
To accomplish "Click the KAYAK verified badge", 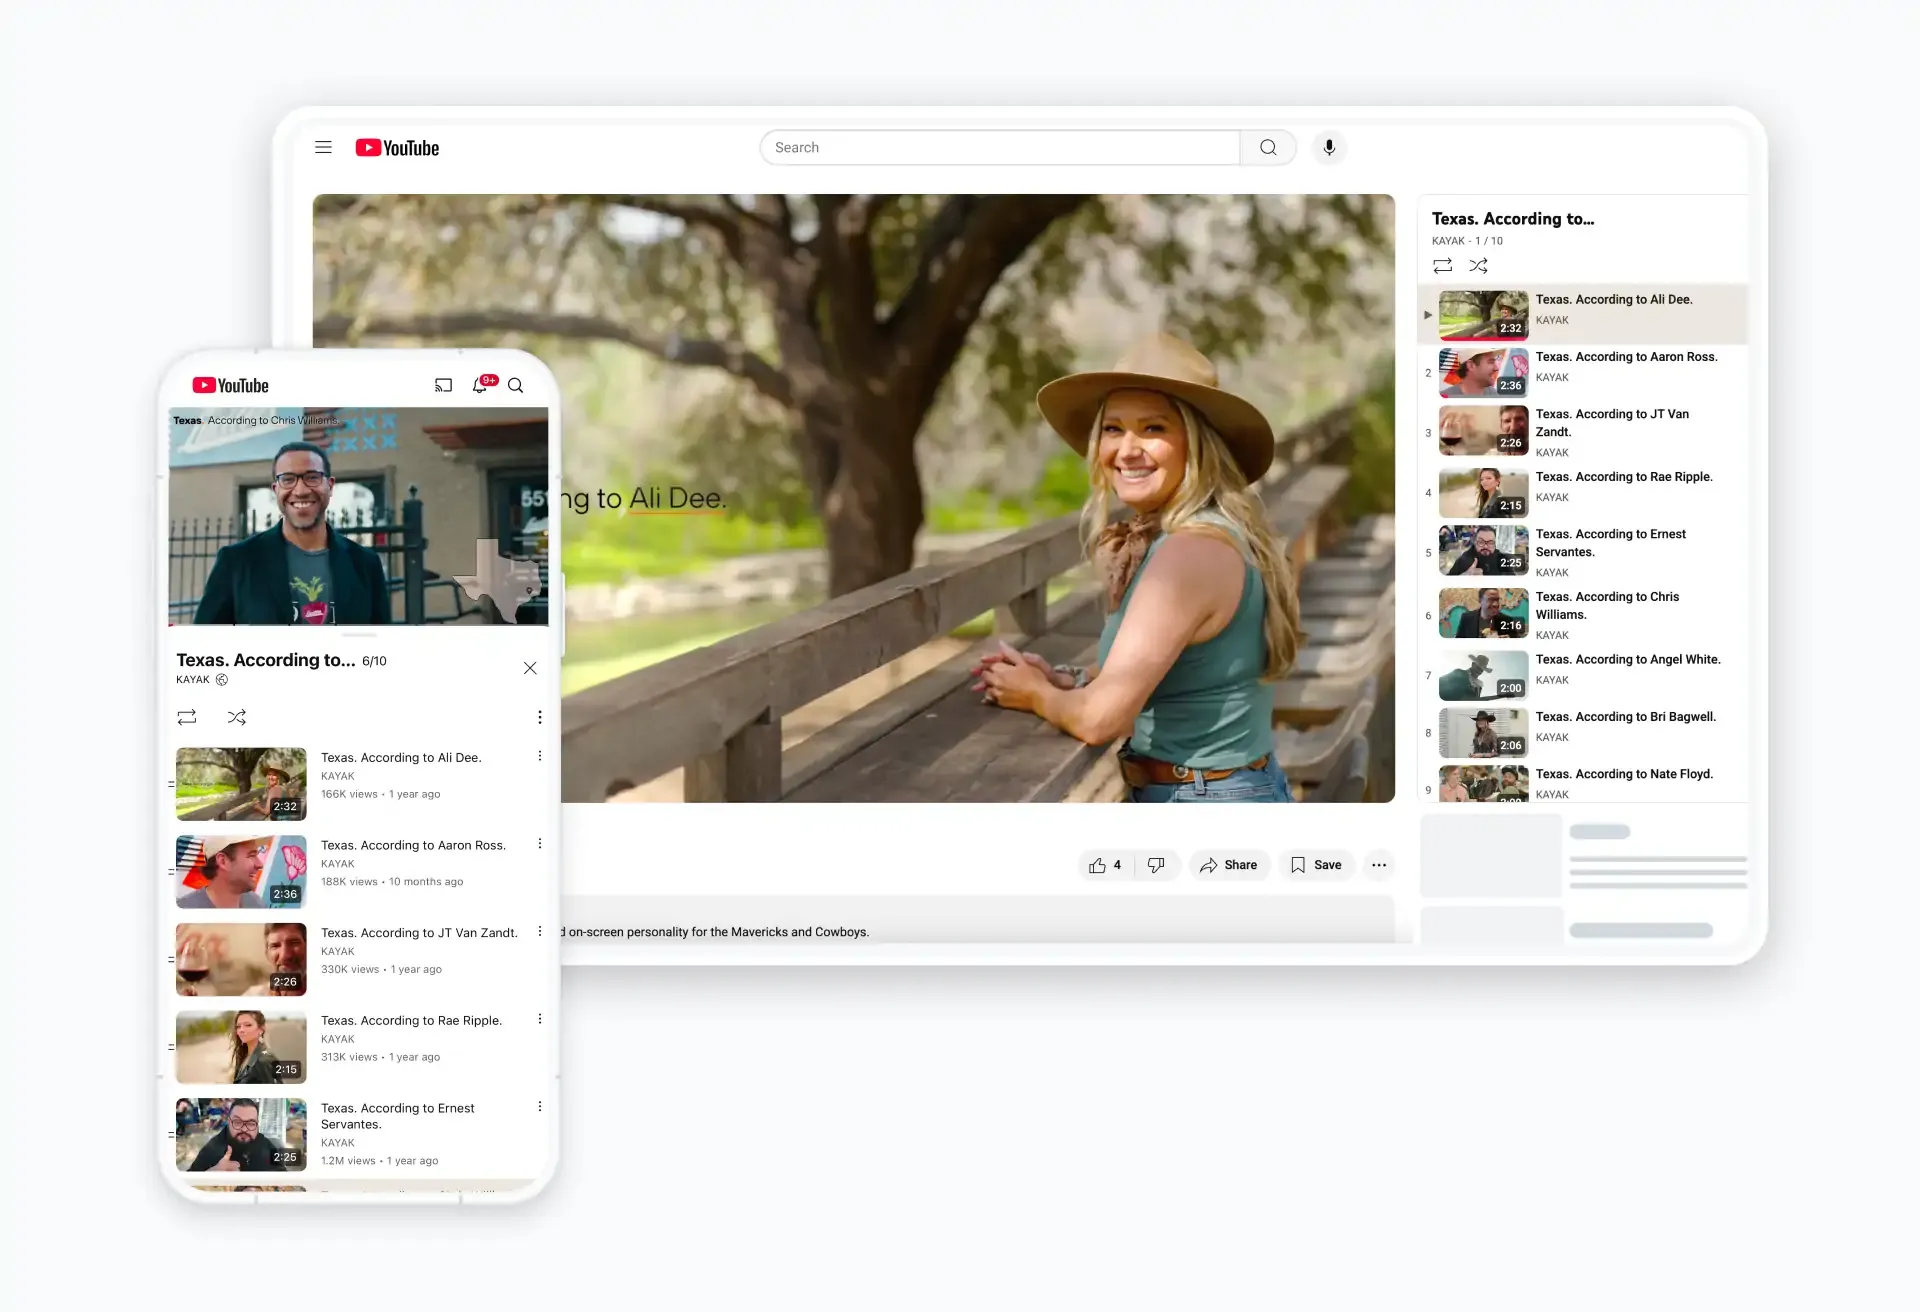I will click(x=221, y=679).
